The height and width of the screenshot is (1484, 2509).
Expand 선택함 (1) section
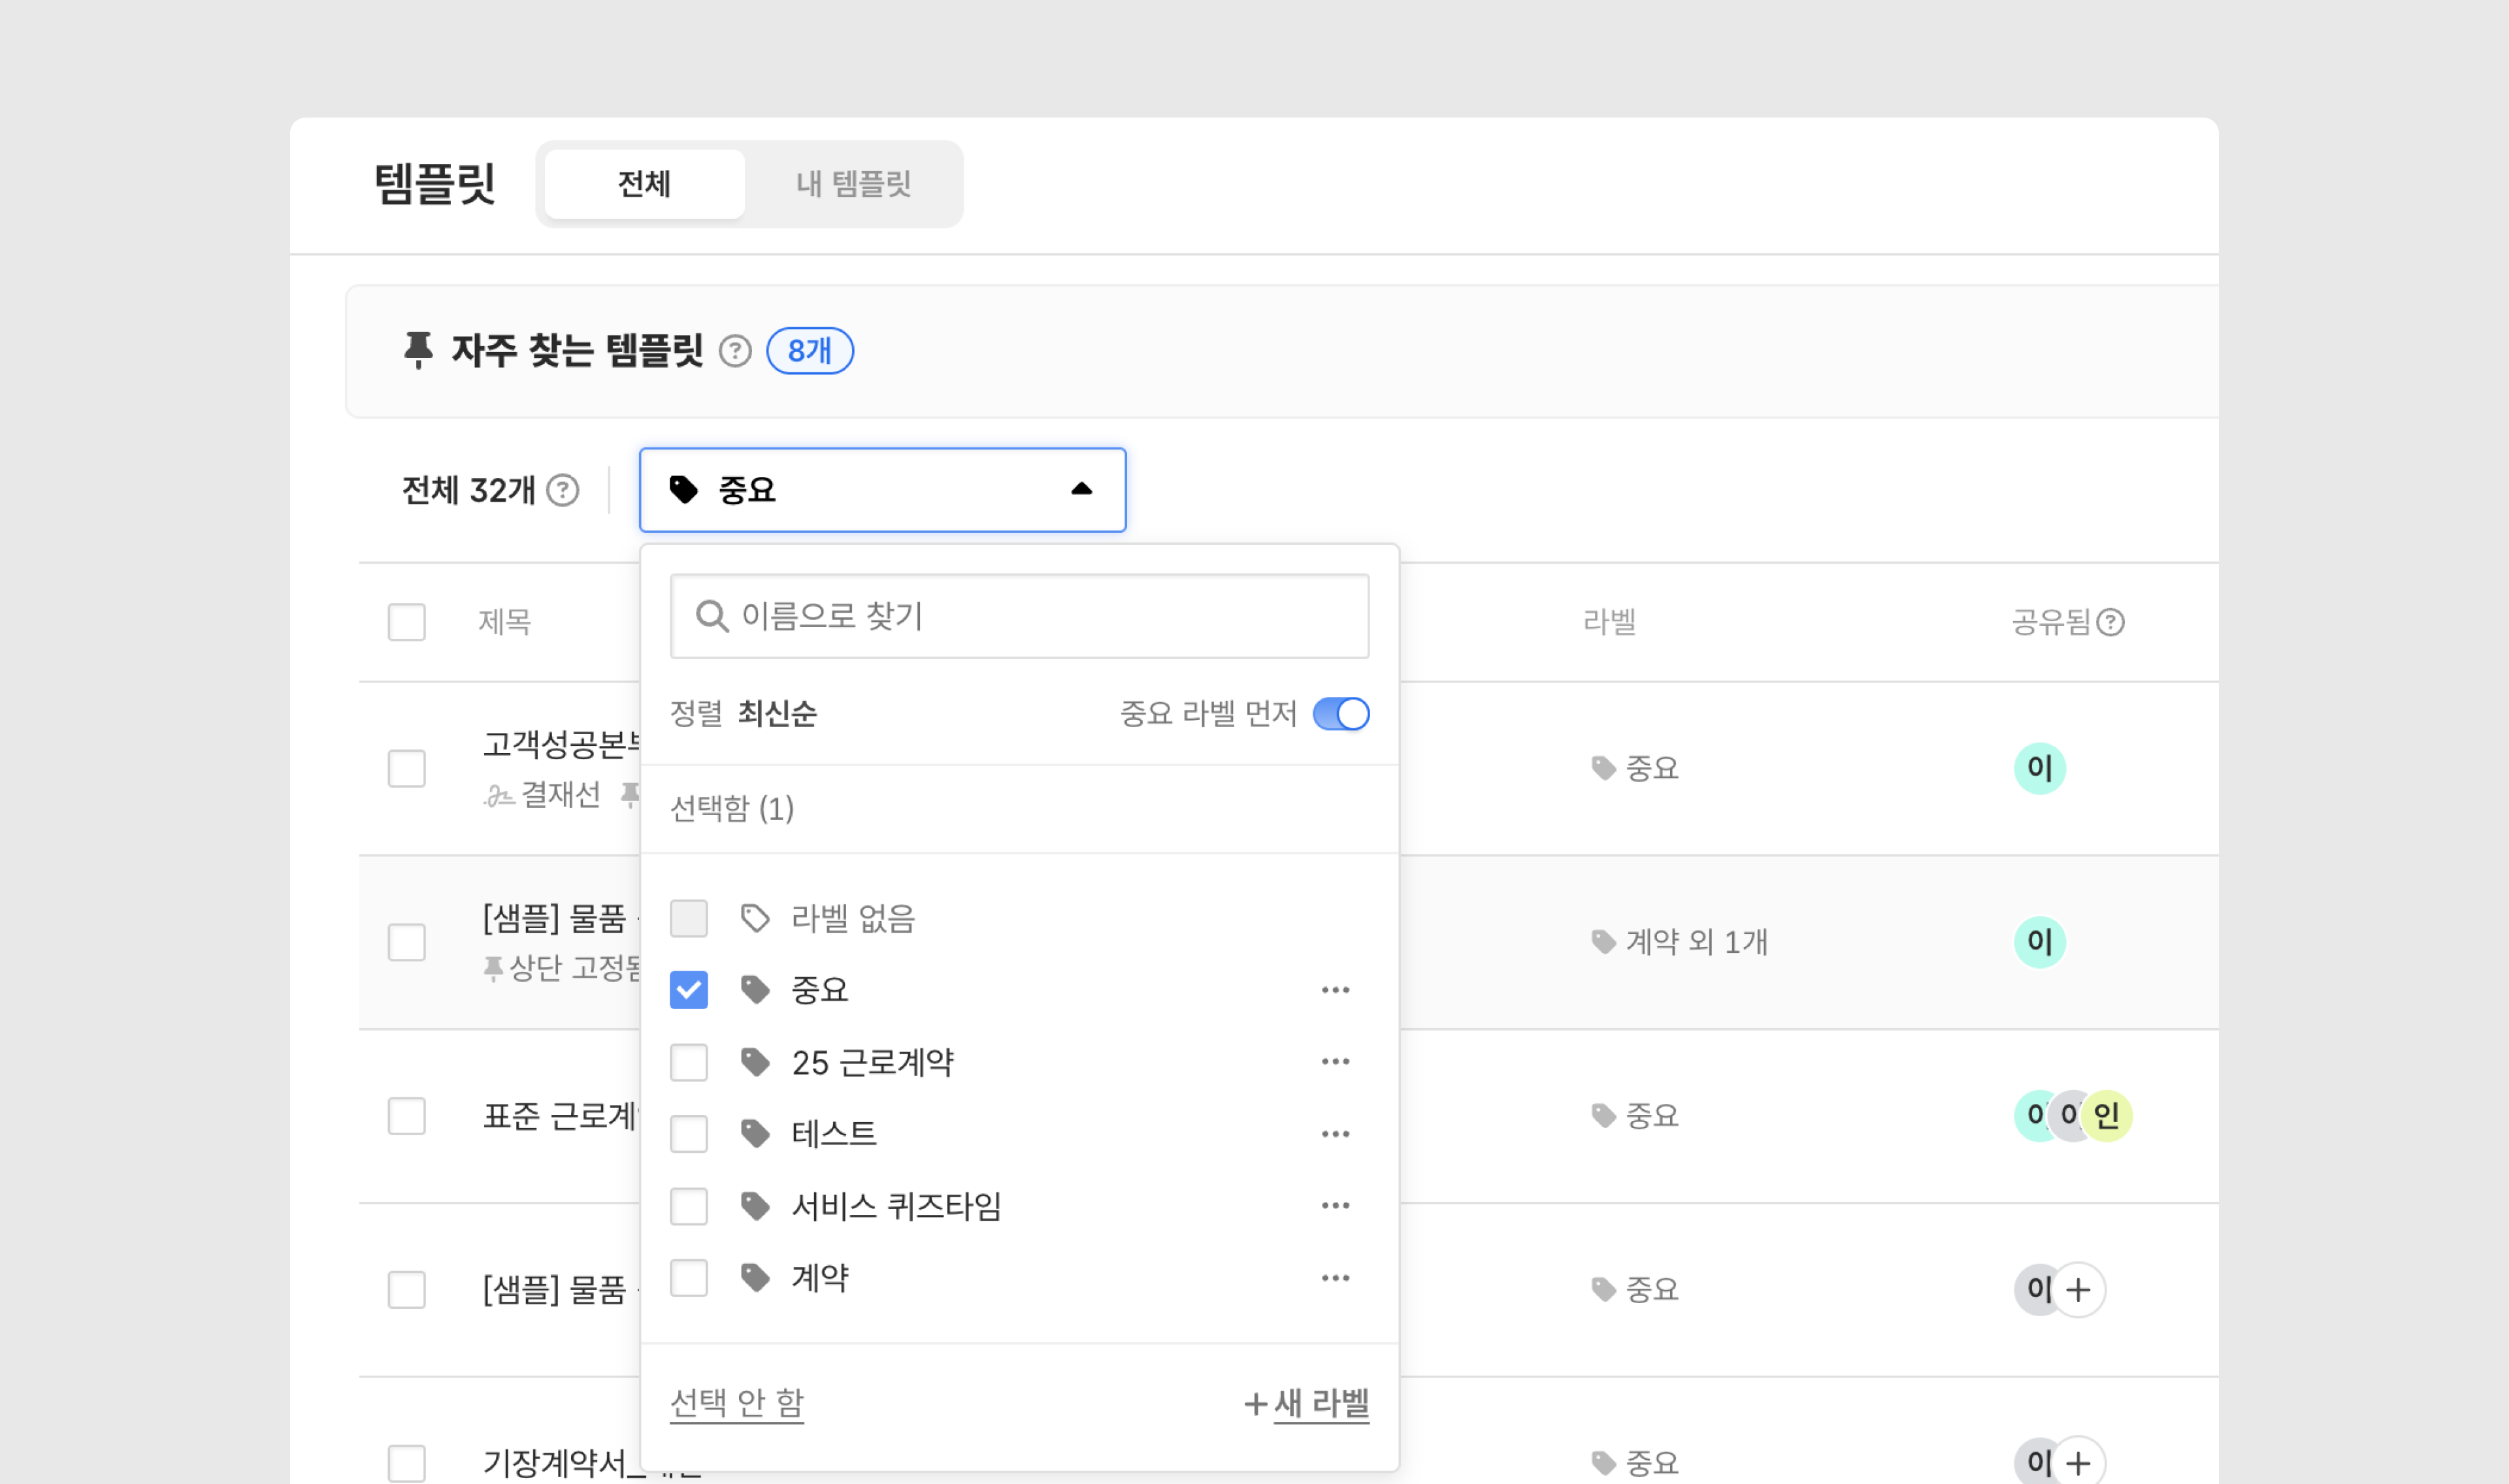[732, 808]
